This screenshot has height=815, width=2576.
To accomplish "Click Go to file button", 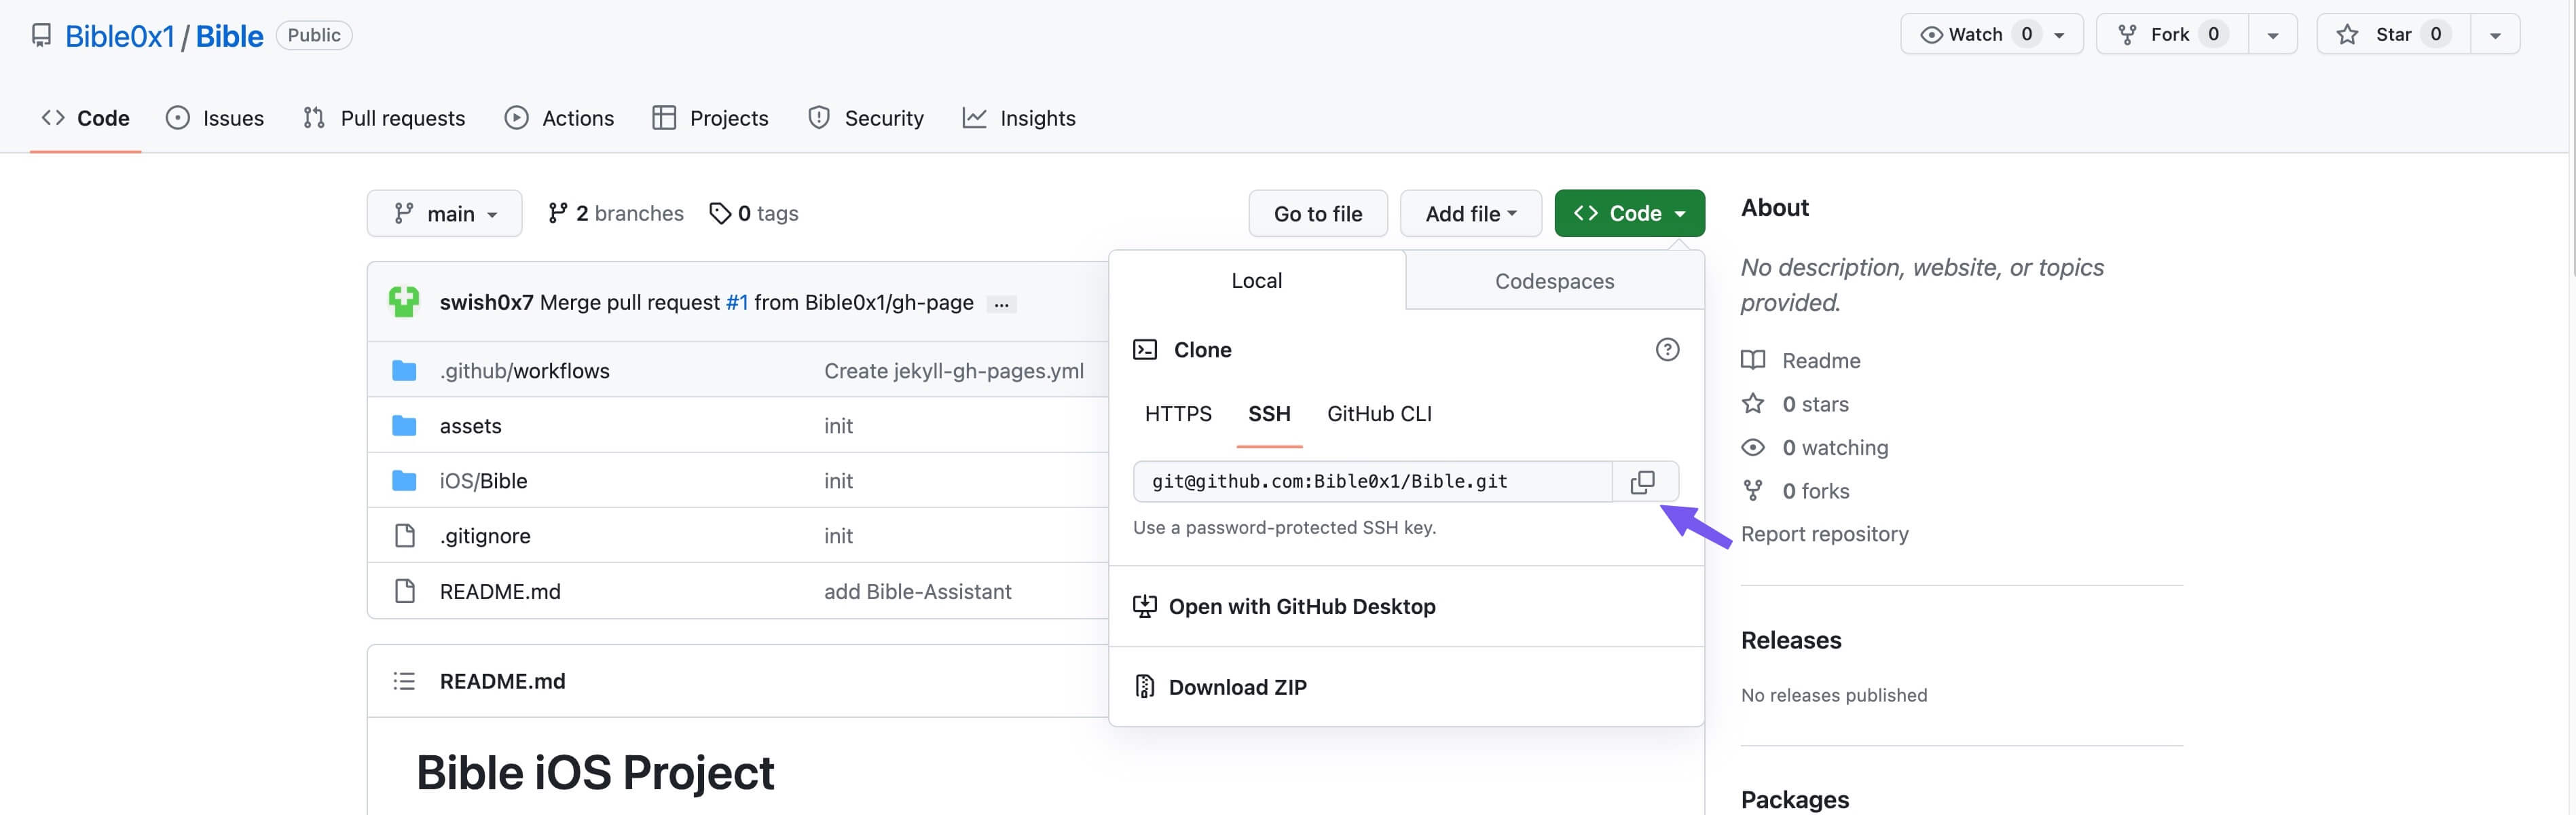I will coord(1318,214).
